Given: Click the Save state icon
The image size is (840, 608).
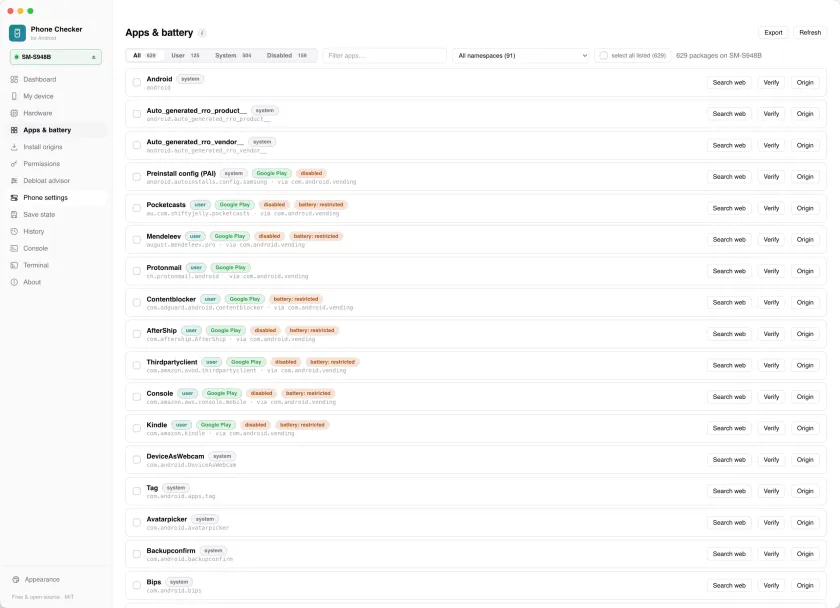Looking at the screenshot, I should click(14, 214).
